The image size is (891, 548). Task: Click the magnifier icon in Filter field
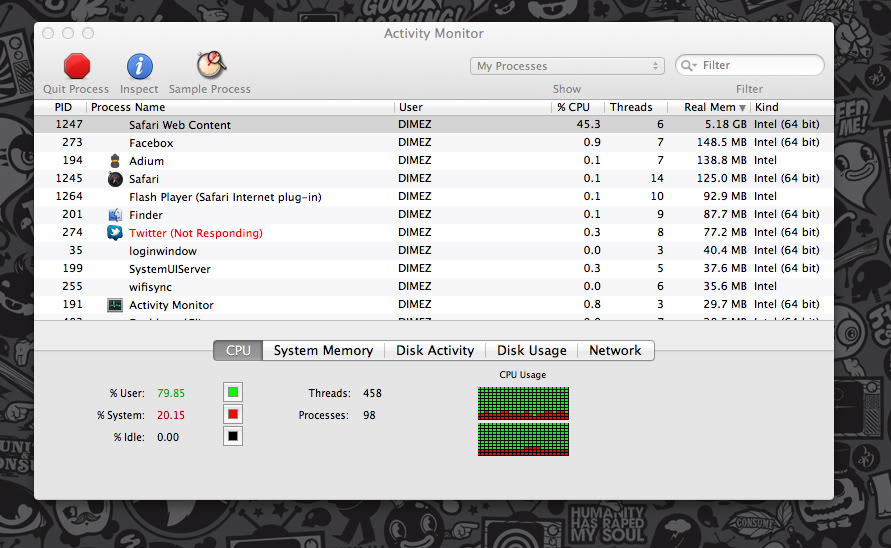(x=688, y=65)
